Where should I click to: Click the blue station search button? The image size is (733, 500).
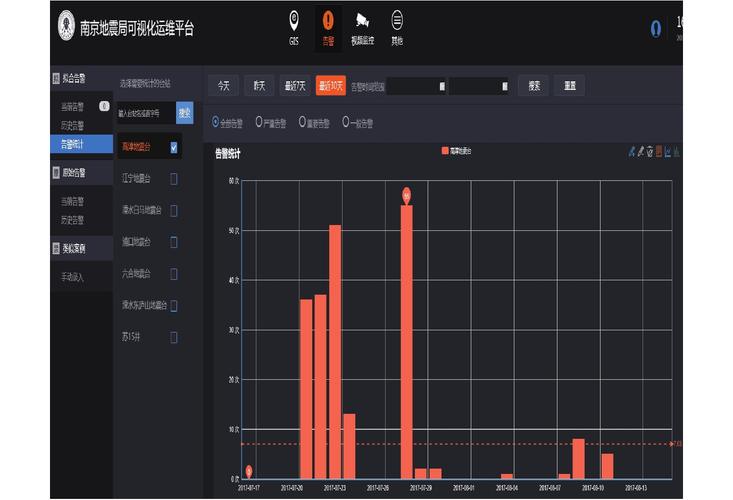[x=185, y=113]
